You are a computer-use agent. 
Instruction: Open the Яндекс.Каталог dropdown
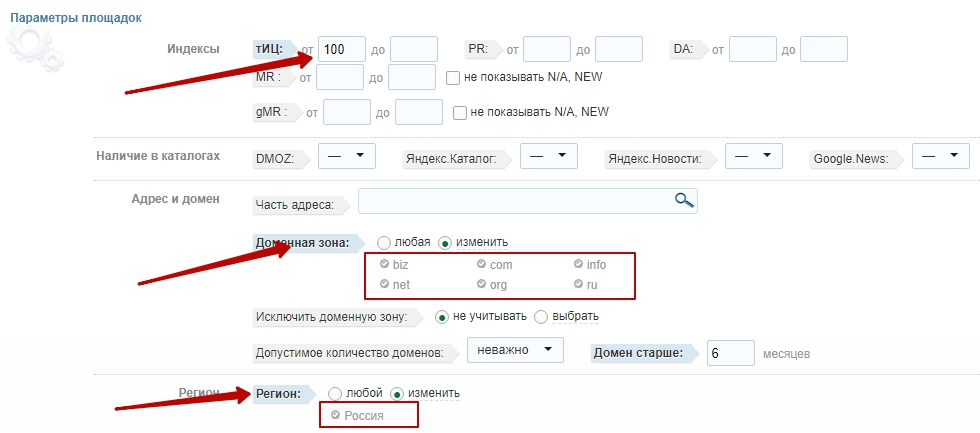click(549, 156)
